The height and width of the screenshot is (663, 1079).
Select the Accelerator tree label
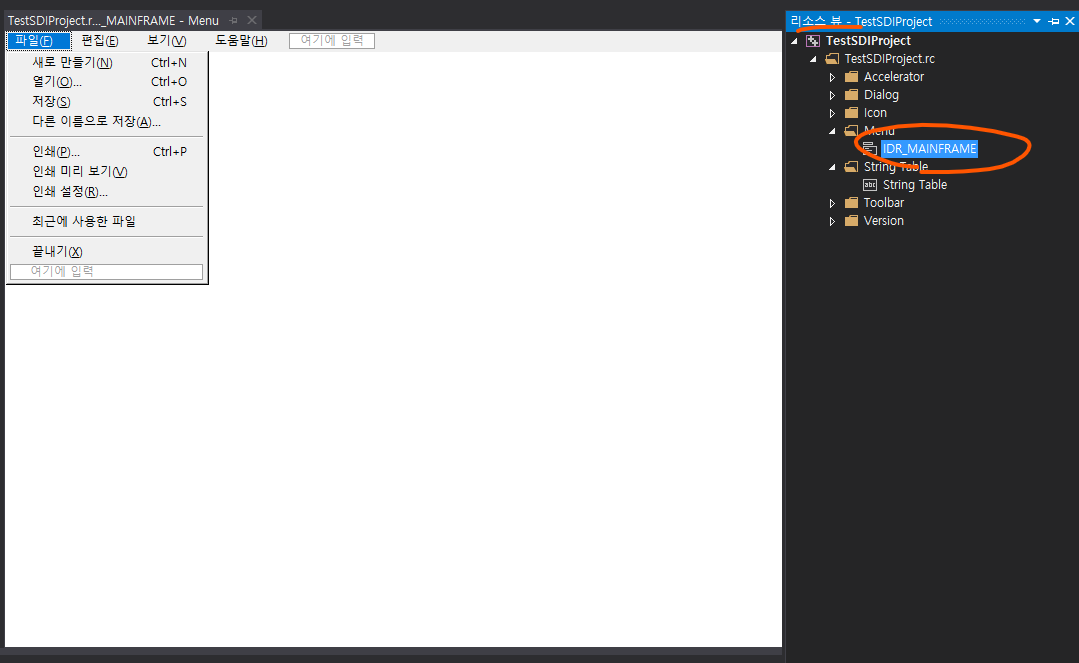click(x=894, y=76)
